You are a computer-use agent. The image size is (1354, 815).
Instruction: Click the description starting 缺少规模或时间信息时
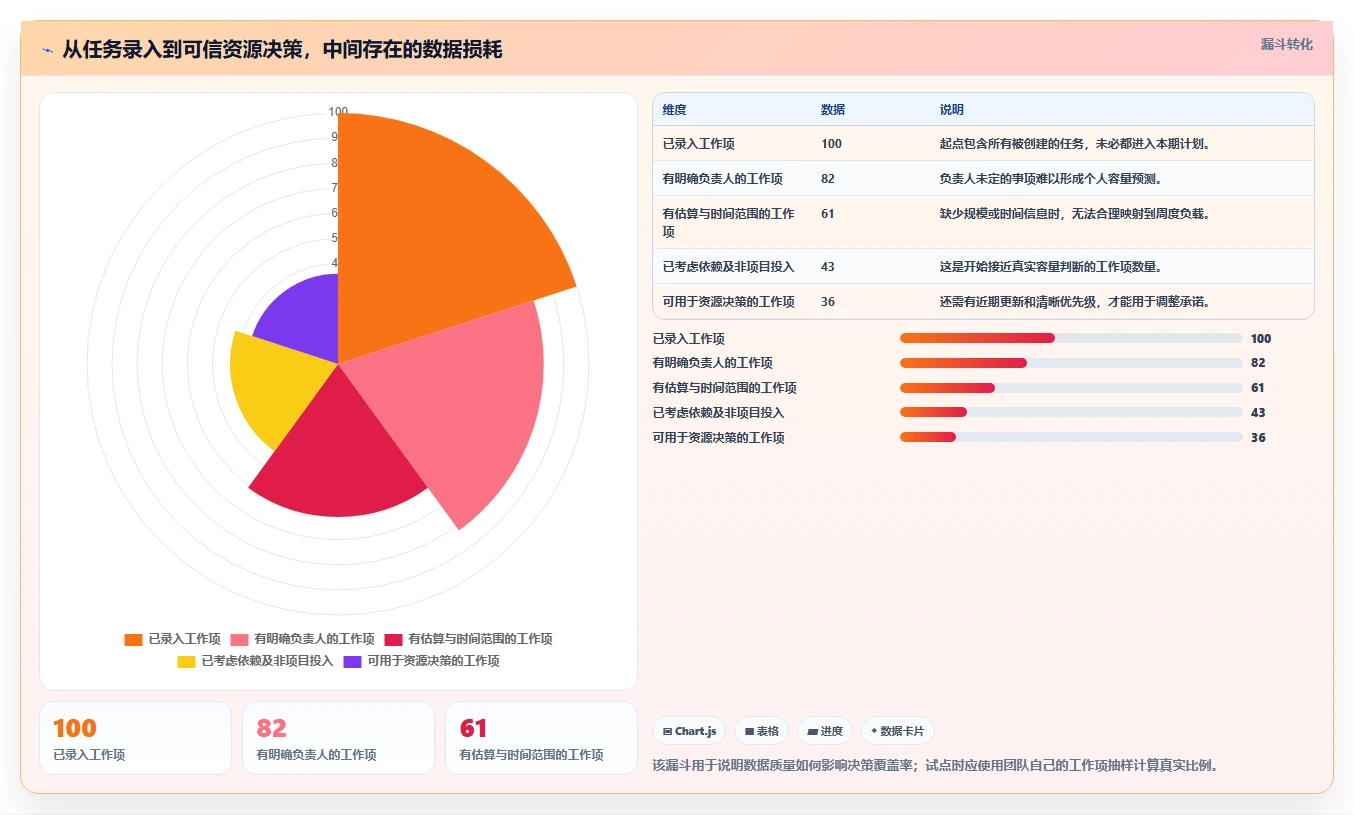1076,214
